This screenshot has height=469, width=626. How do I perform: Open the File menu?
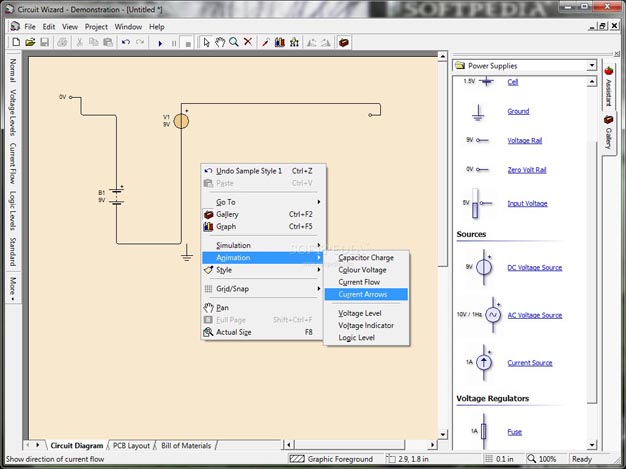click(30, 27)
